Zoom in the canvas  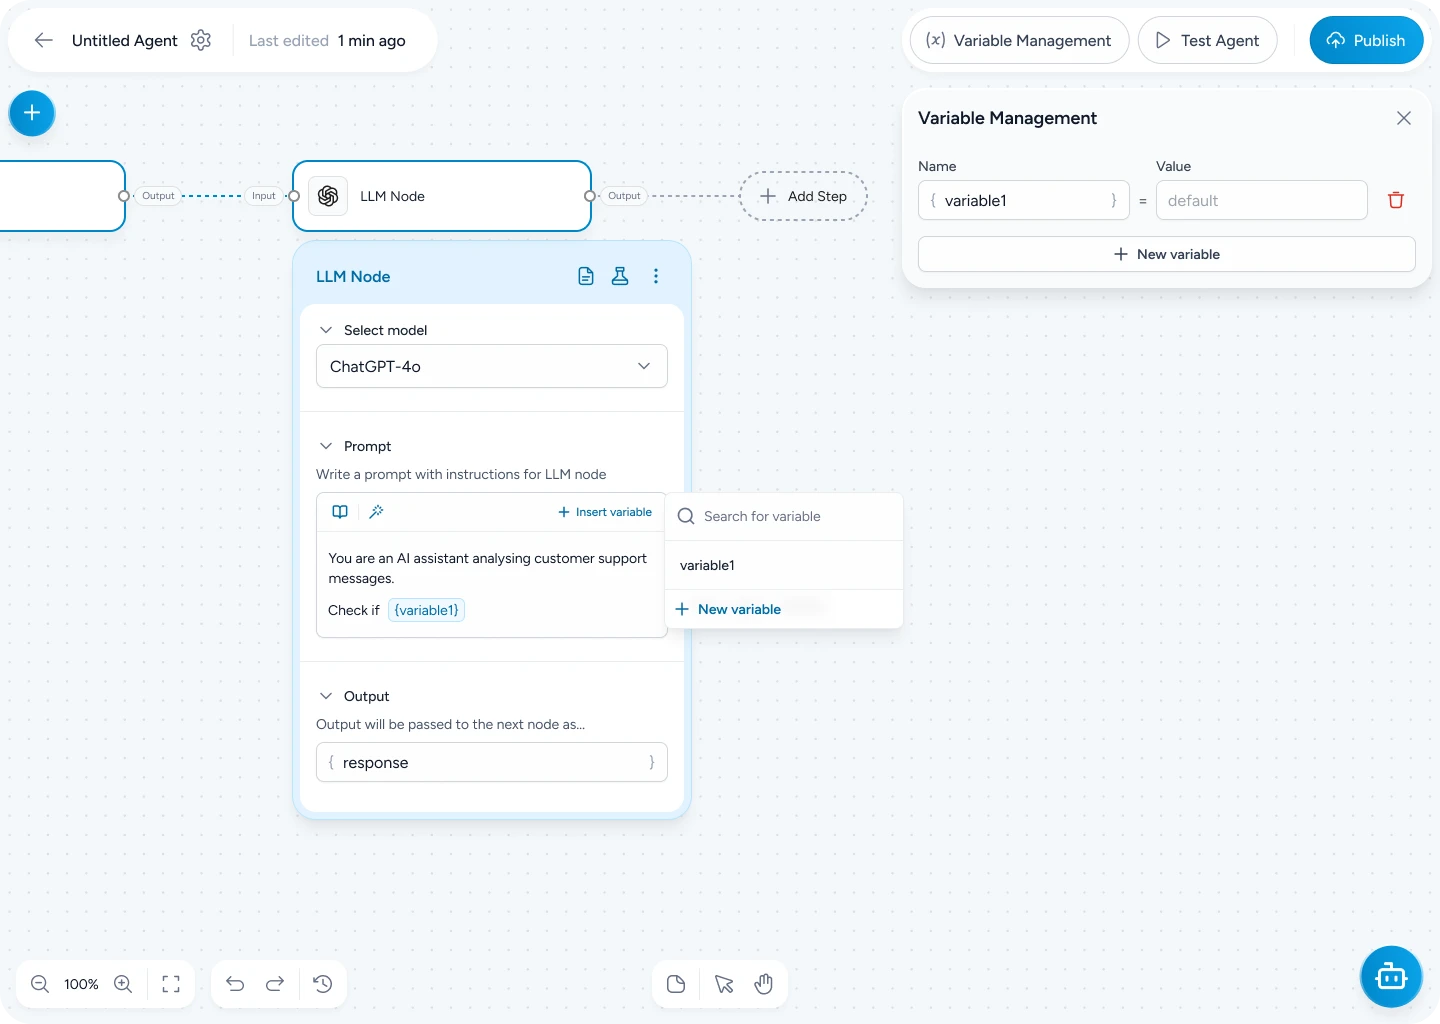click(x=123, y=984)
